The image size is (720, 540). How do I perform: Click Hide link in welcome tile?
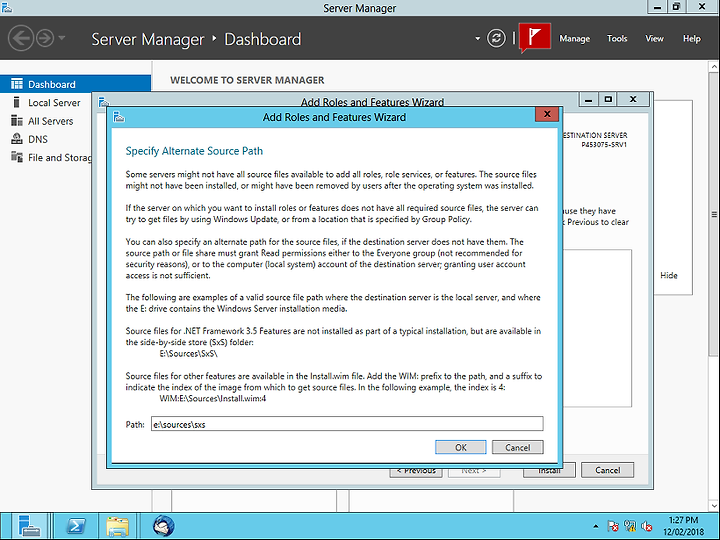(669, 275)
